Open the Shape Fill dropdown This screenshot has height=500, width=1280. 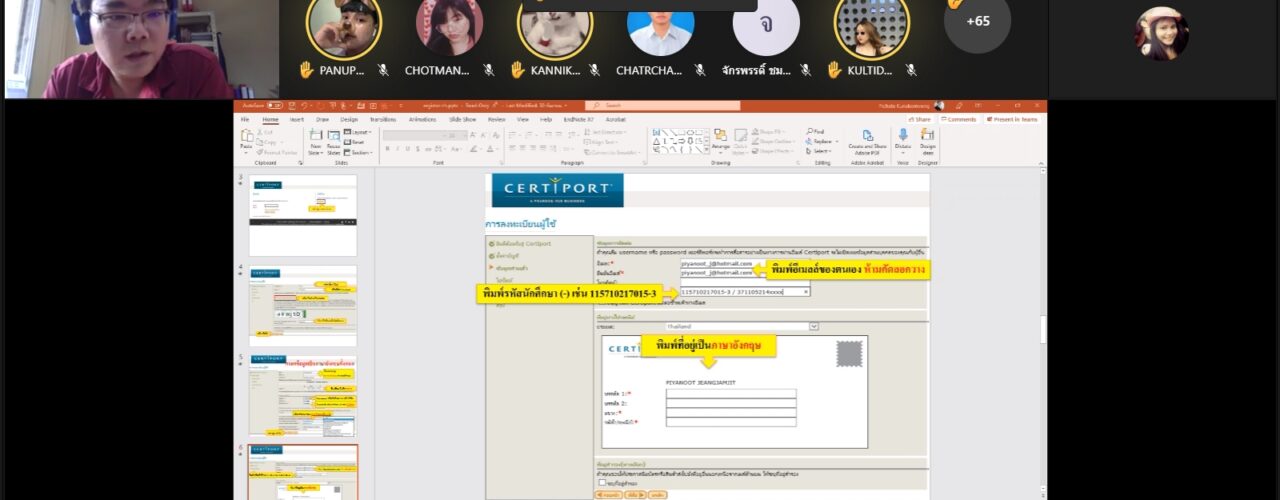point(770,131)
